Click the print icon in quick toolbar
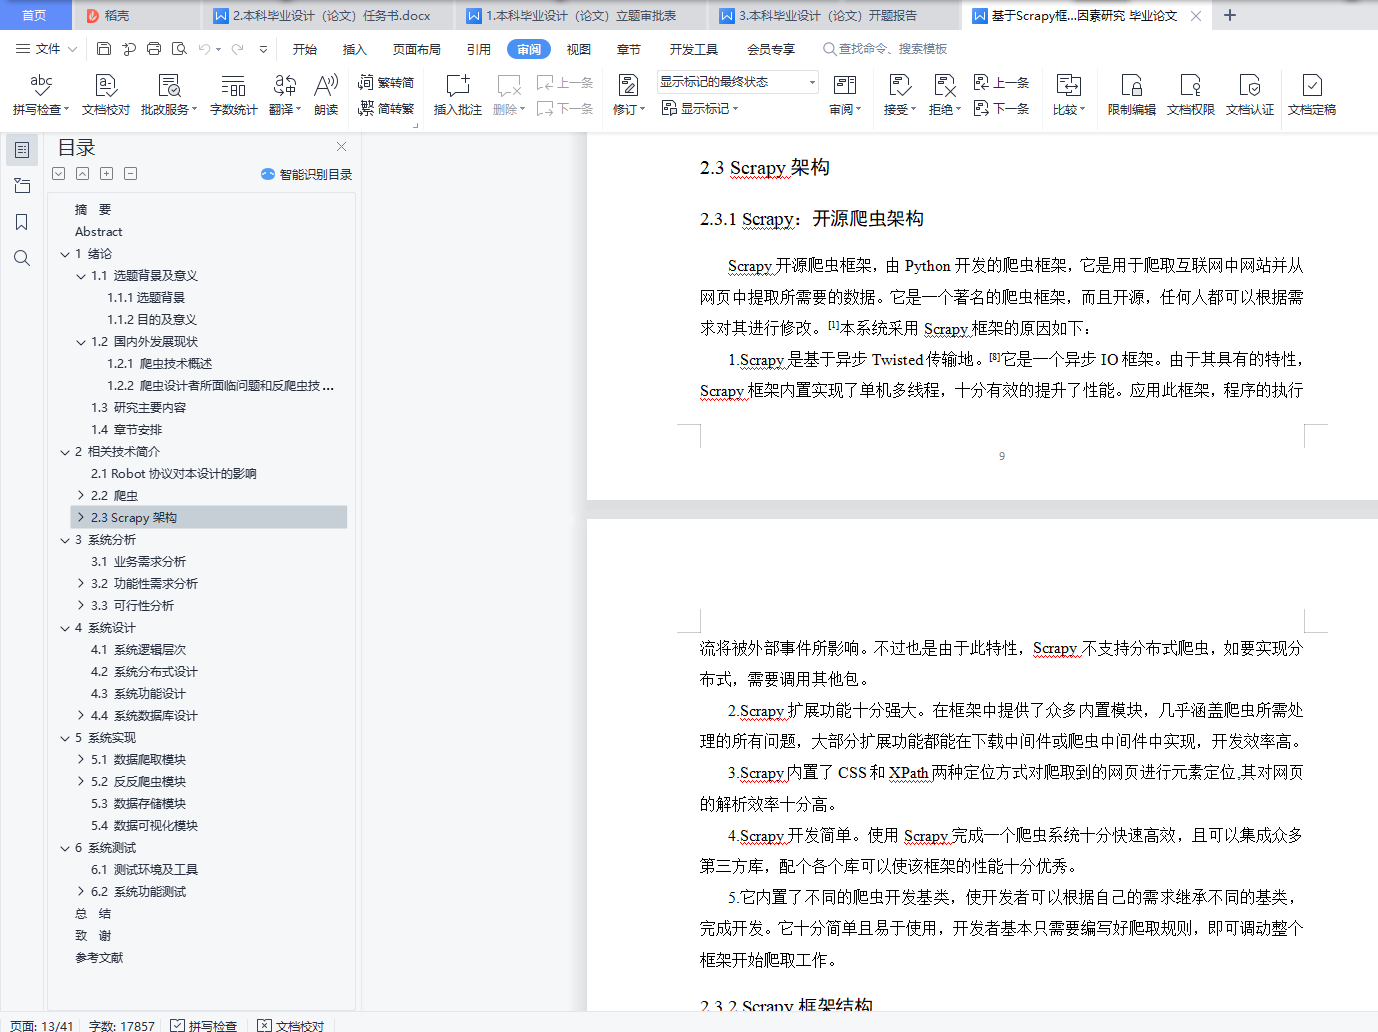The width and height of the screenshot is (1378, 1032). tap(154, 49)
